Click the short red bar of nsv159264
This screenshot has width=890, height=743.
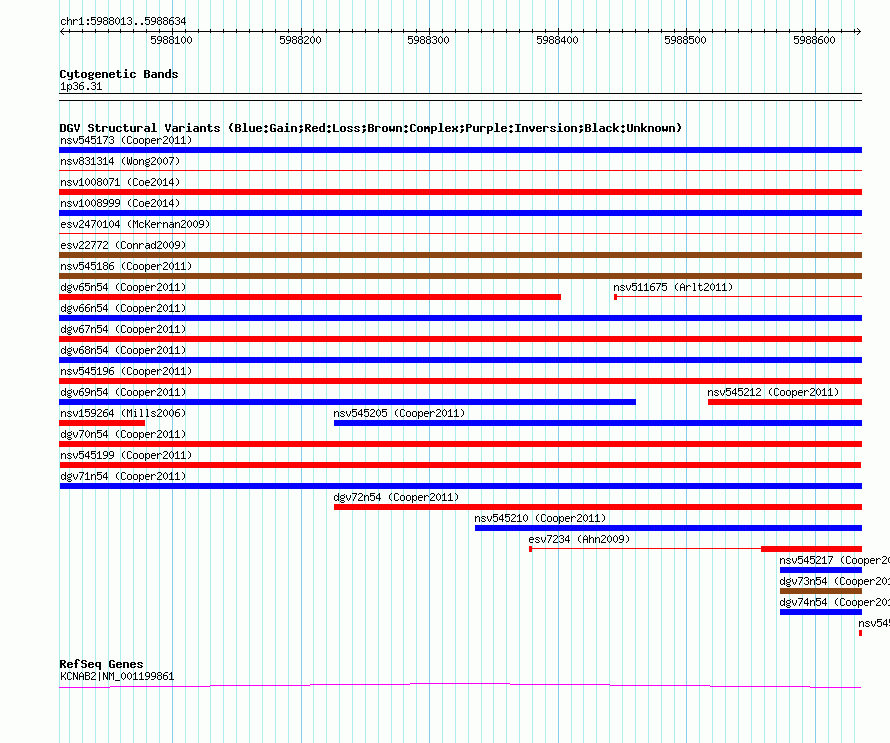[x=102, y=423]
